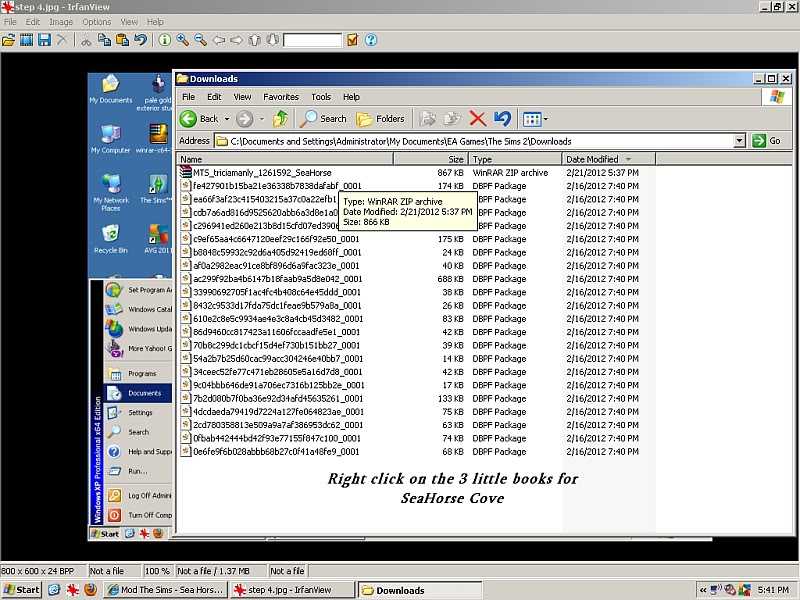Viewport: 800px width, 600px height.
Task: Open IrfanView settings checkmark icon
Action: (x=352, y=40)
